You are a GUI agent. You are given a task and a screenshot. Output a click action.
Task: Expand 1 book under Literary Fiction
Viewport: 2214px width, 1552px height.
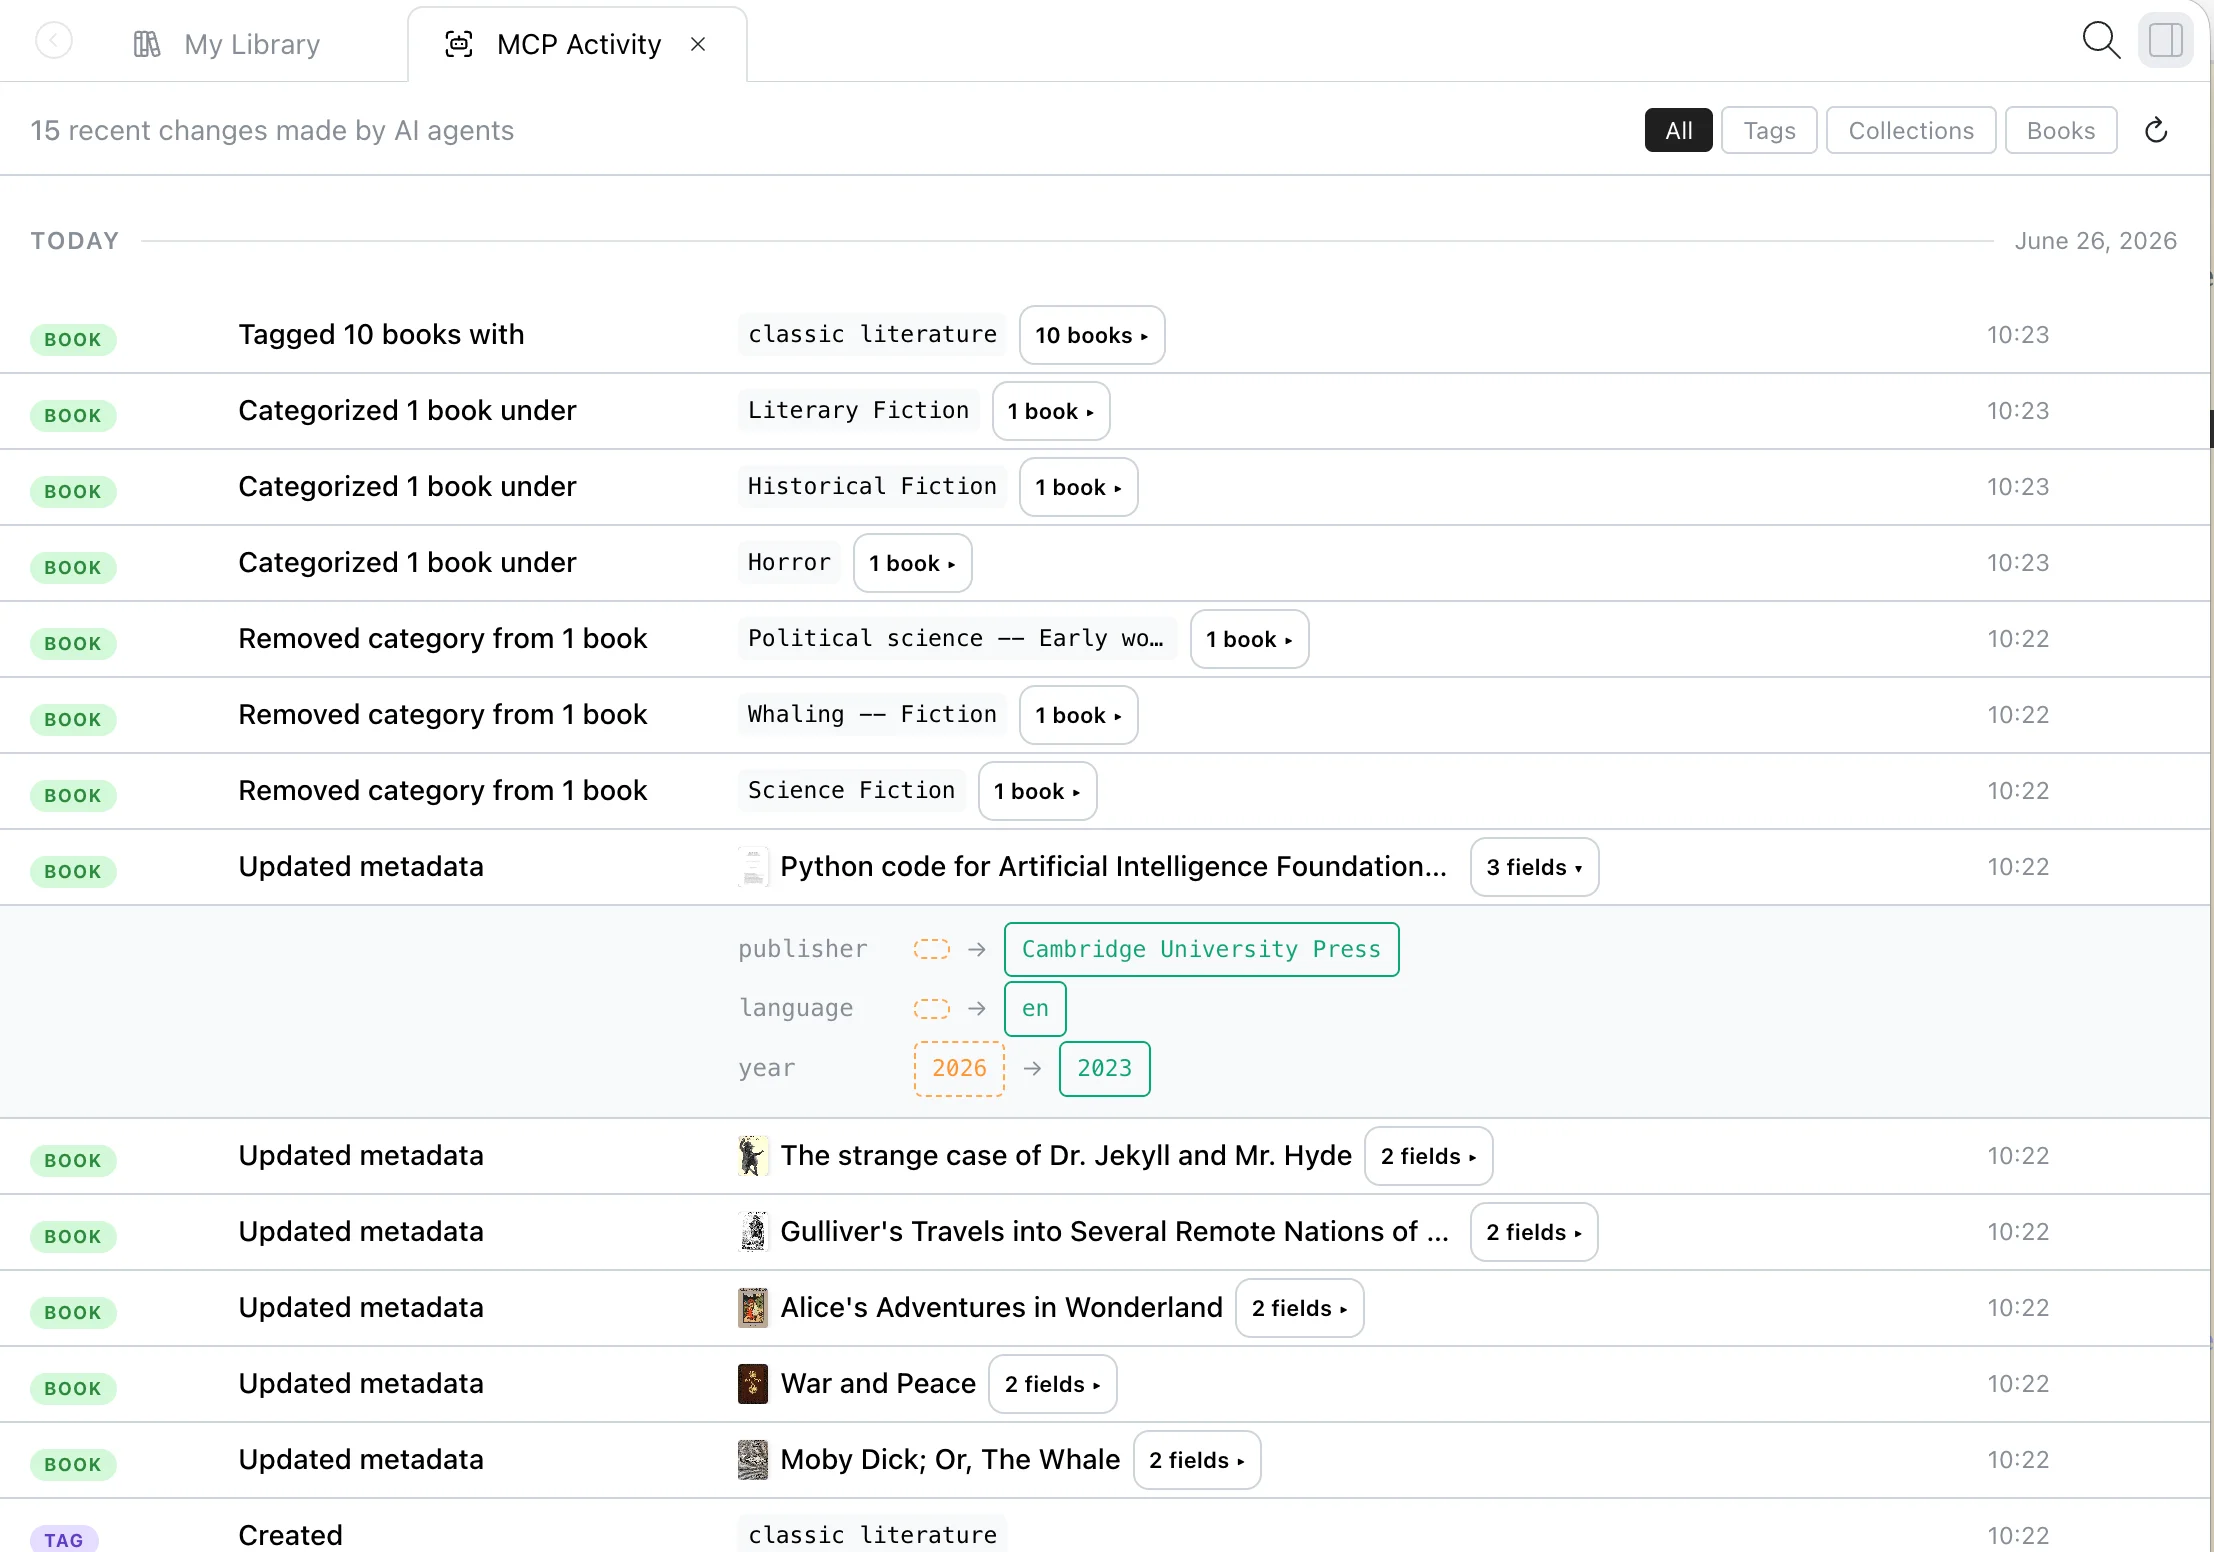pyautogui.click(x=1051, y=411)
